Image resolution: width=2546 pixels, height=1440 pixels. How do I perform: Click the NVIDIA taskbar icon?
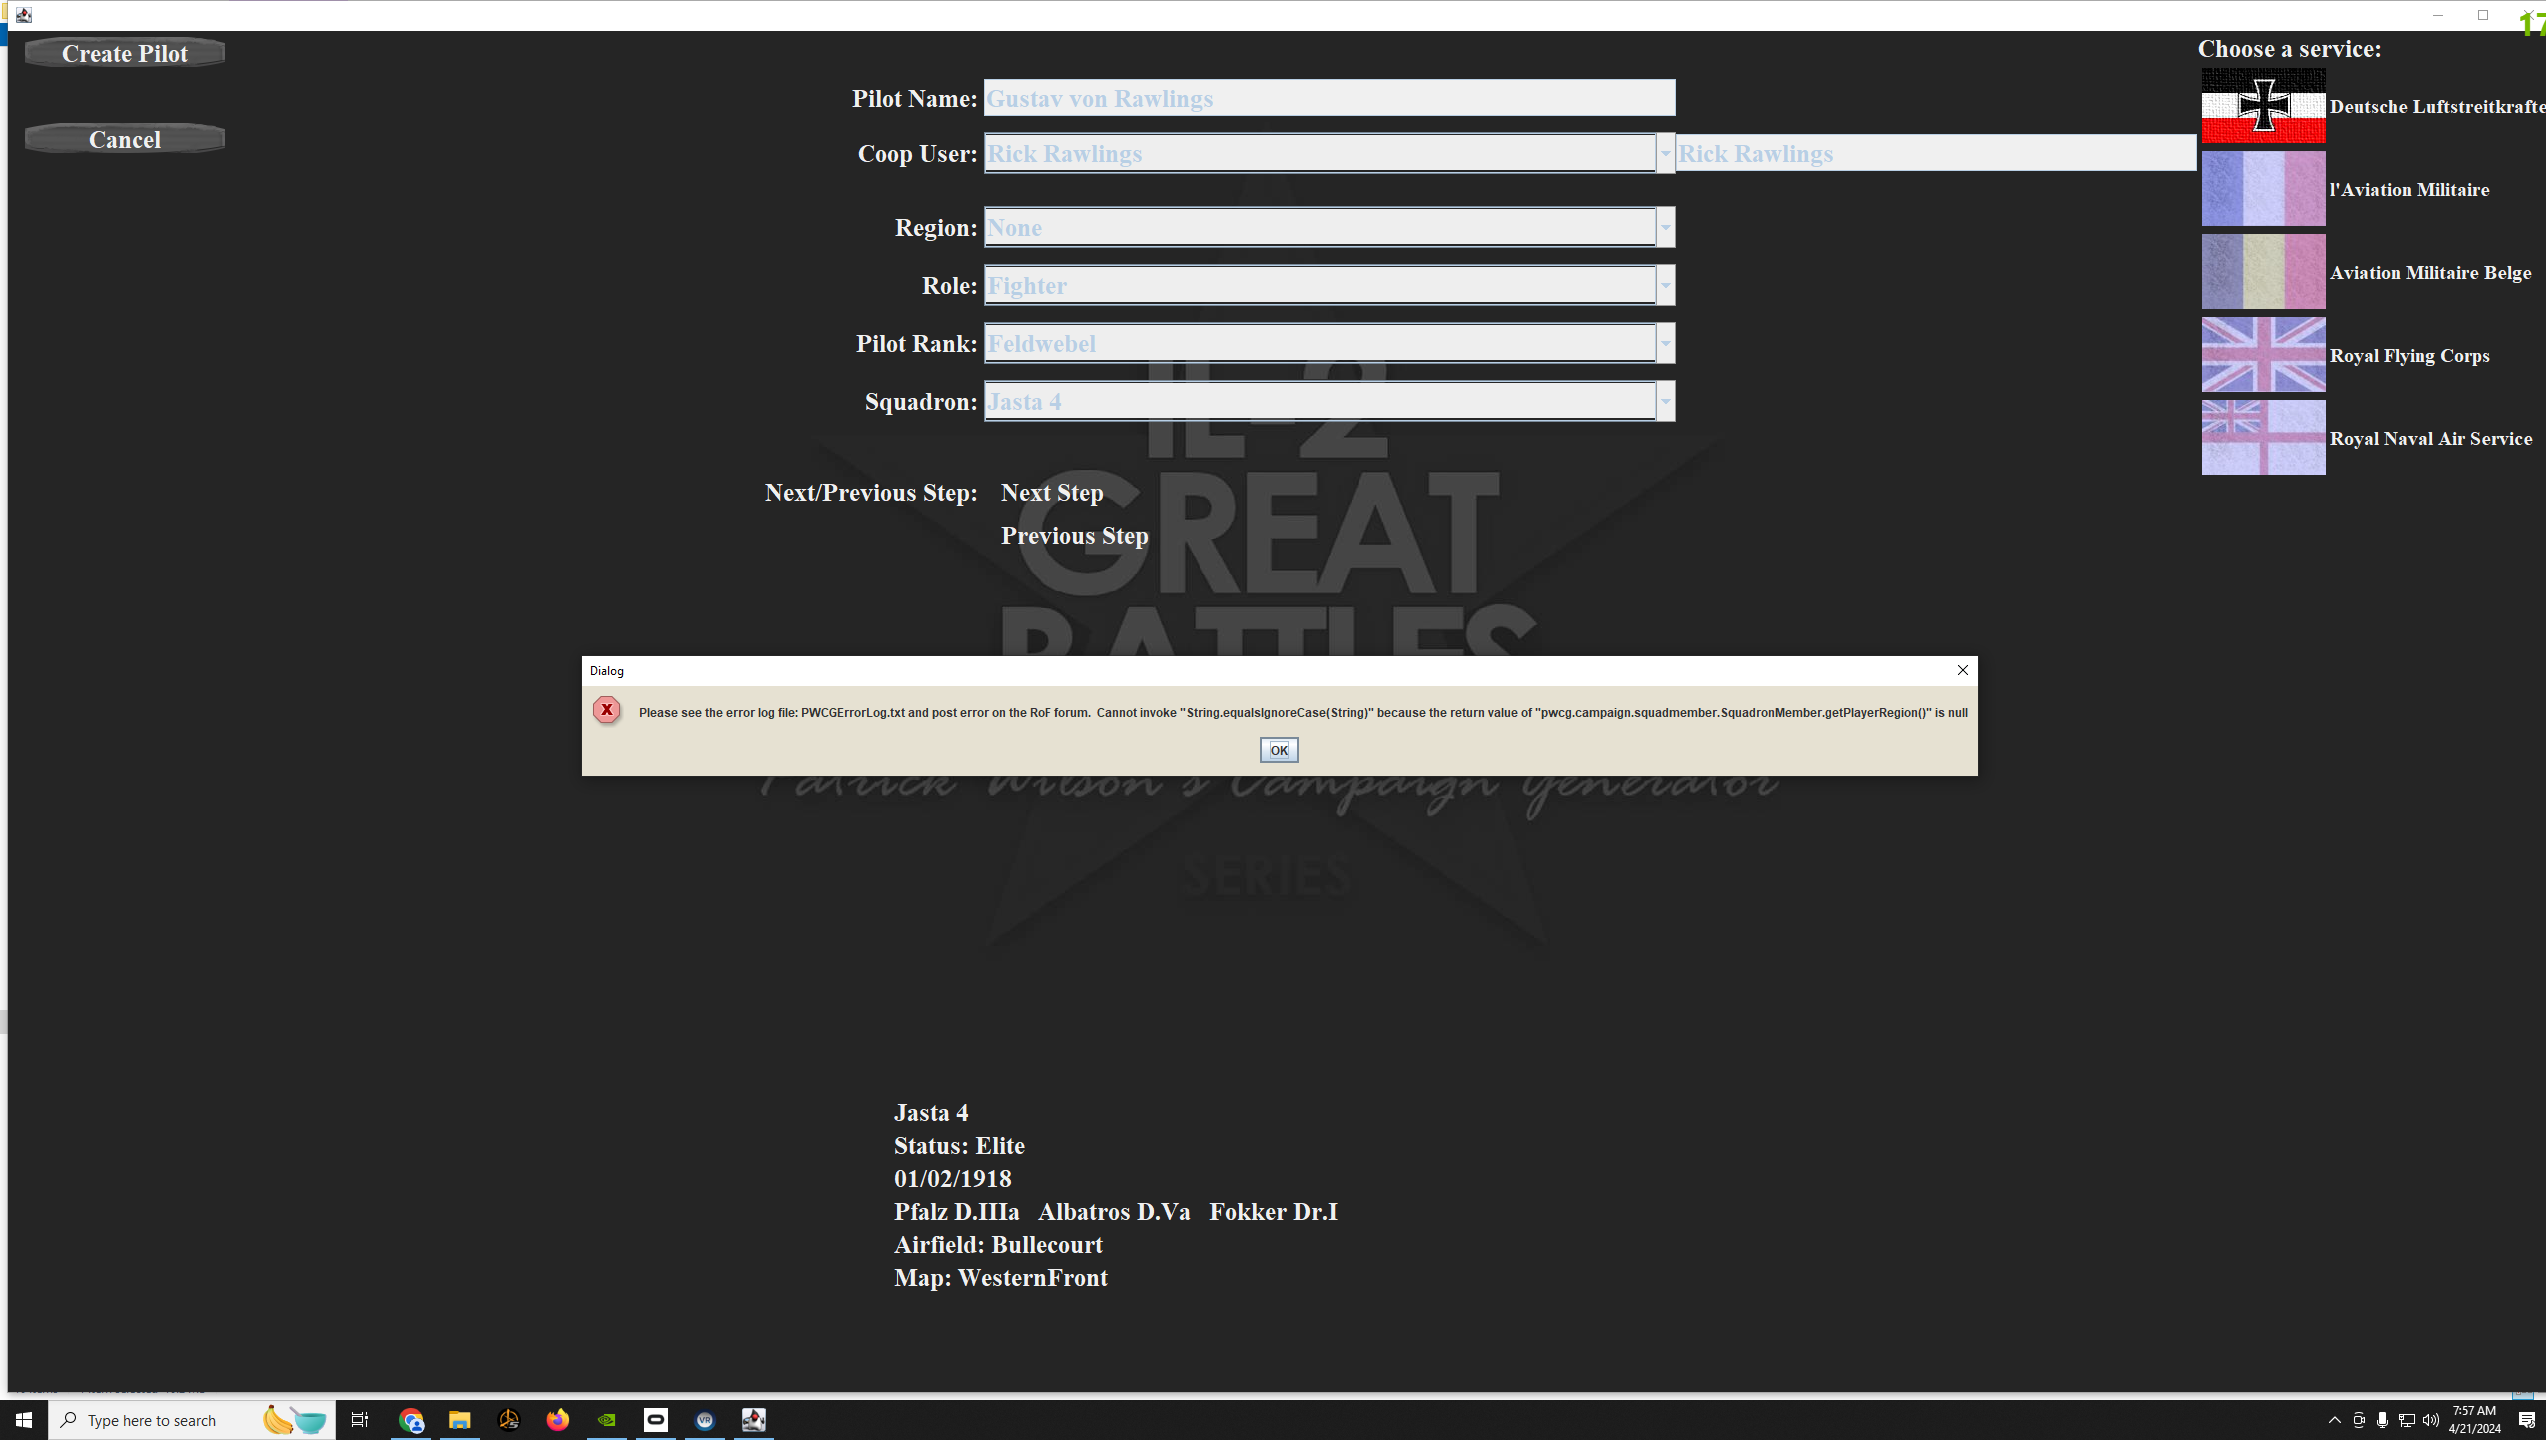pyautogui.click(x=607, y=1420)
